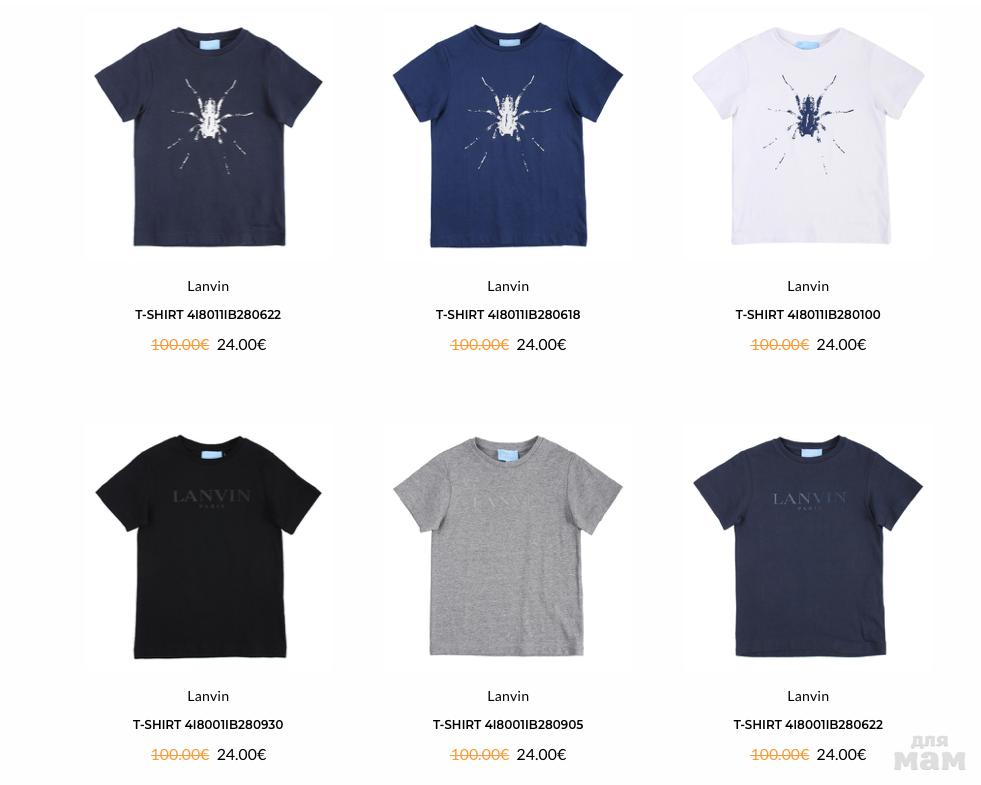Click the 24.00€ price of white spider shirt
The height and width of the screenshot is (785, 981).
click(x=841, y=345)
